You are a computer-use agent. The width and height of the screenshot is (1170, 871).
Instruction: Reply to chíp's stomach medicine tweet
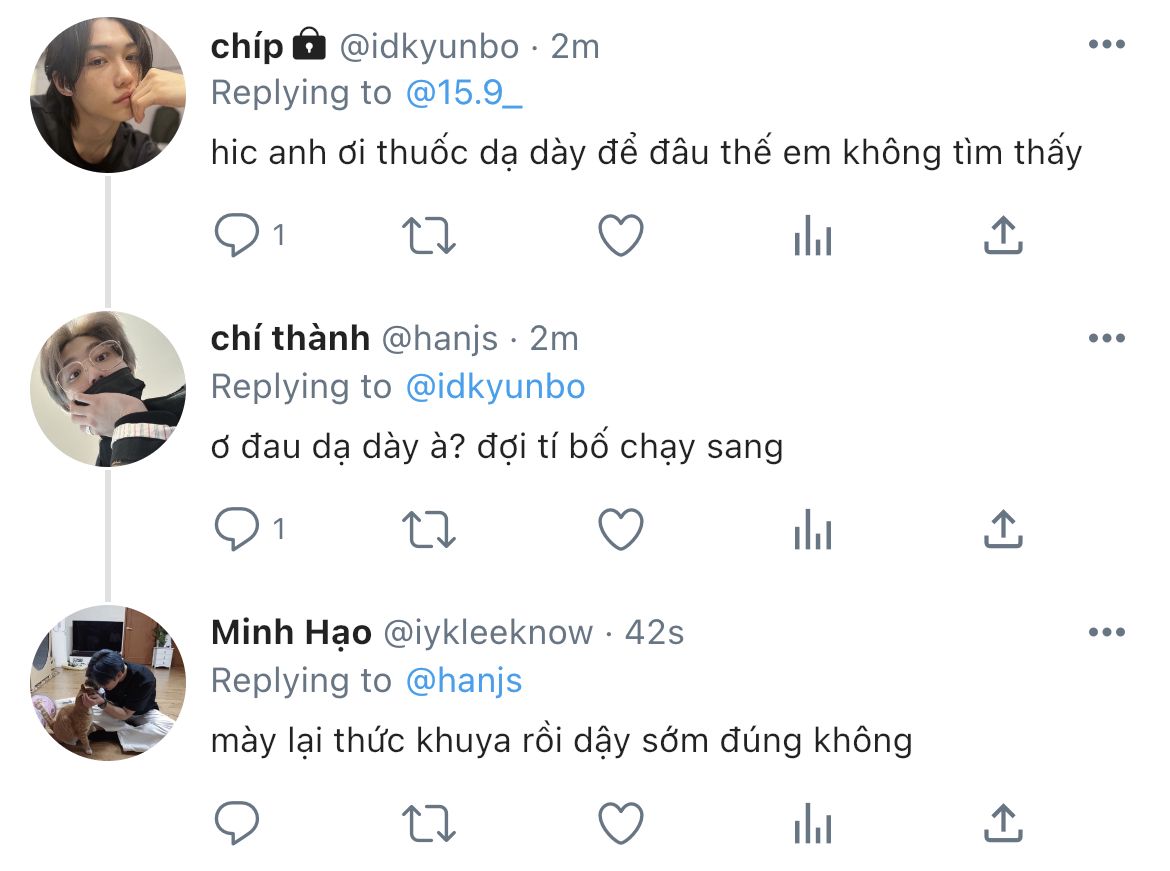237,236
